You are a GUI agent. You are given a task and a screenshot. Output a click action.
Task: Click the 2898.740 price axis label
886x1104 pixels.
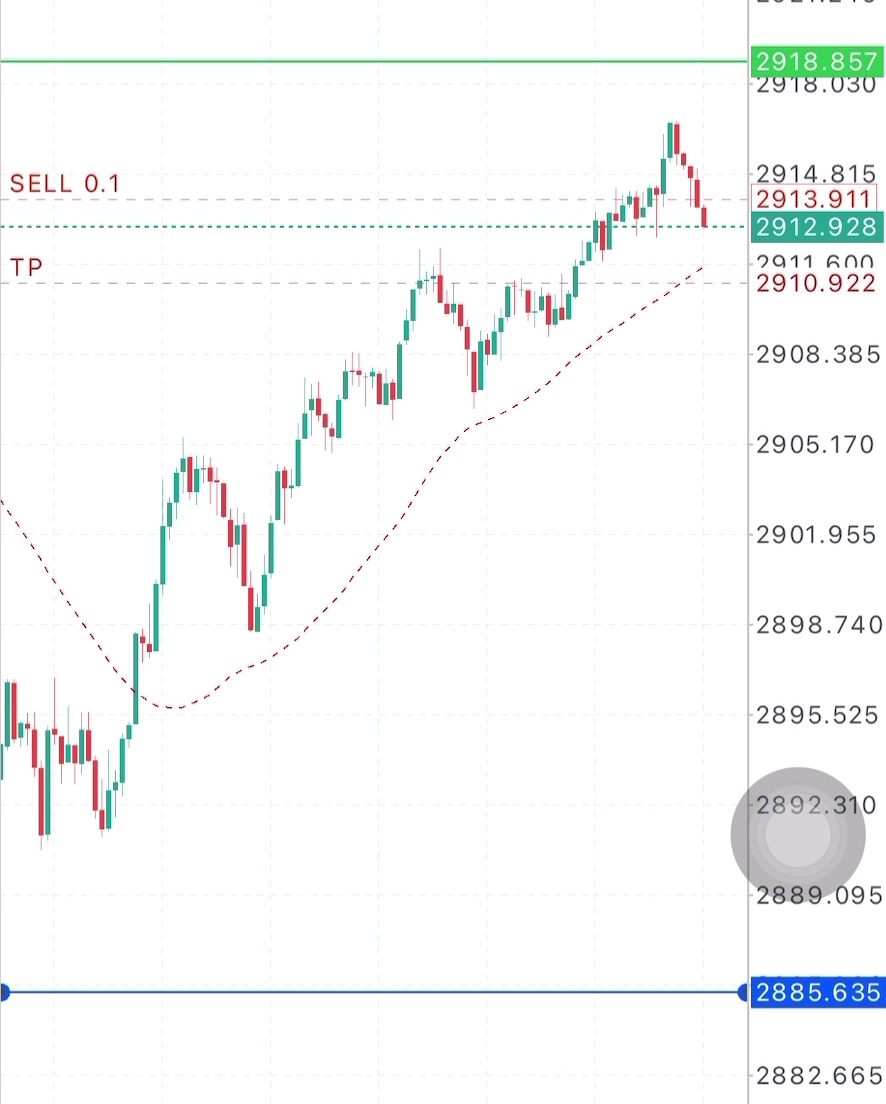click(x=817, y=625)
